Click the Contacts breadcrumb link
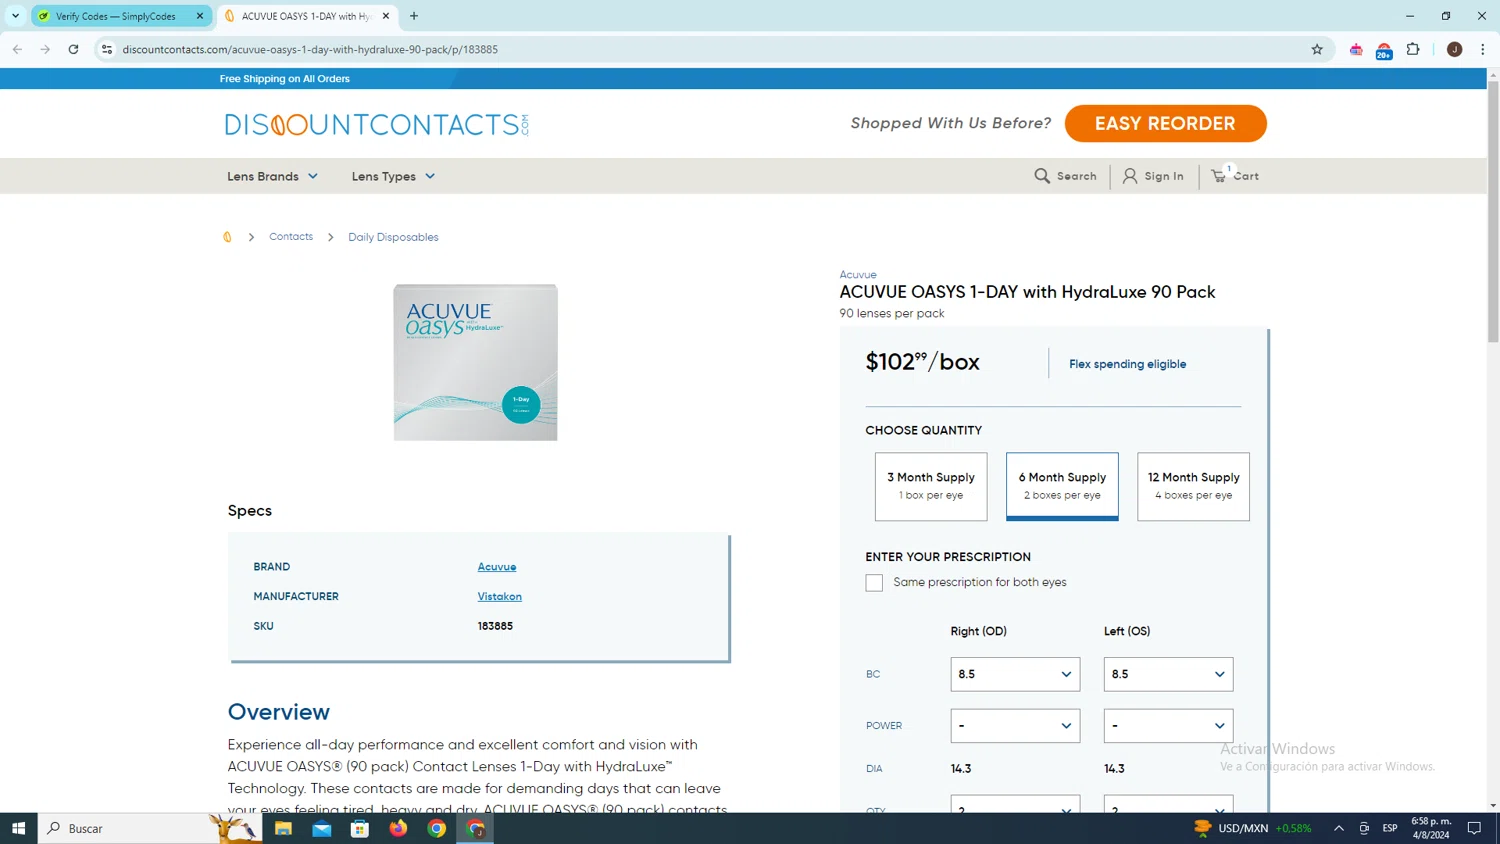The image size is (1500, 844). (291, 237)
